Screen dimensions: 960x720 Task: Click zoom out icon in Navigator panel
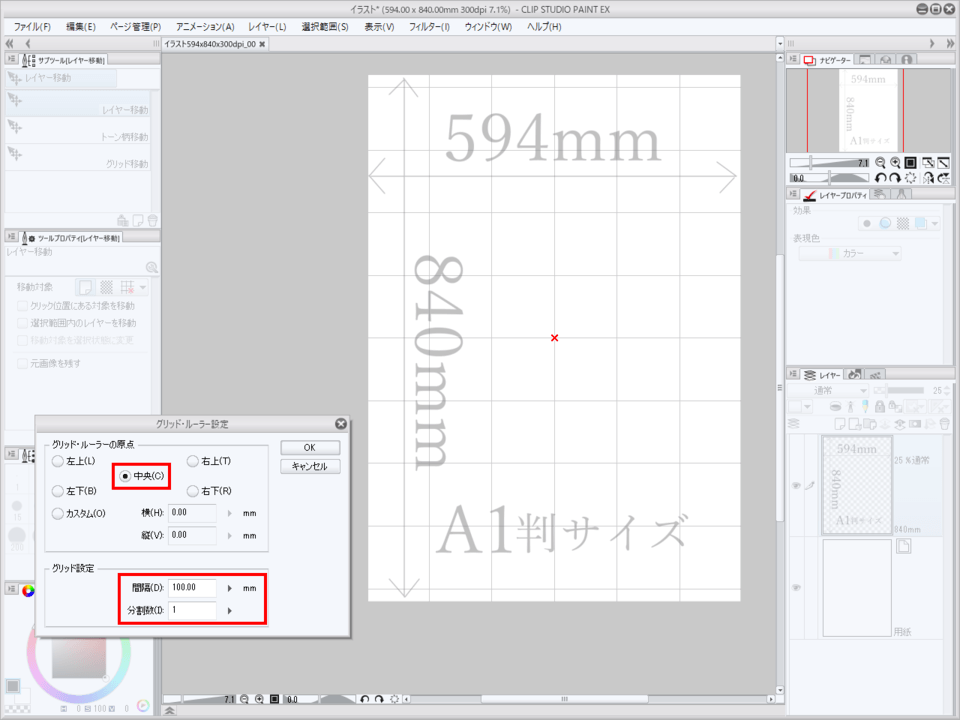pyautogui.click(x=880, y=162)
